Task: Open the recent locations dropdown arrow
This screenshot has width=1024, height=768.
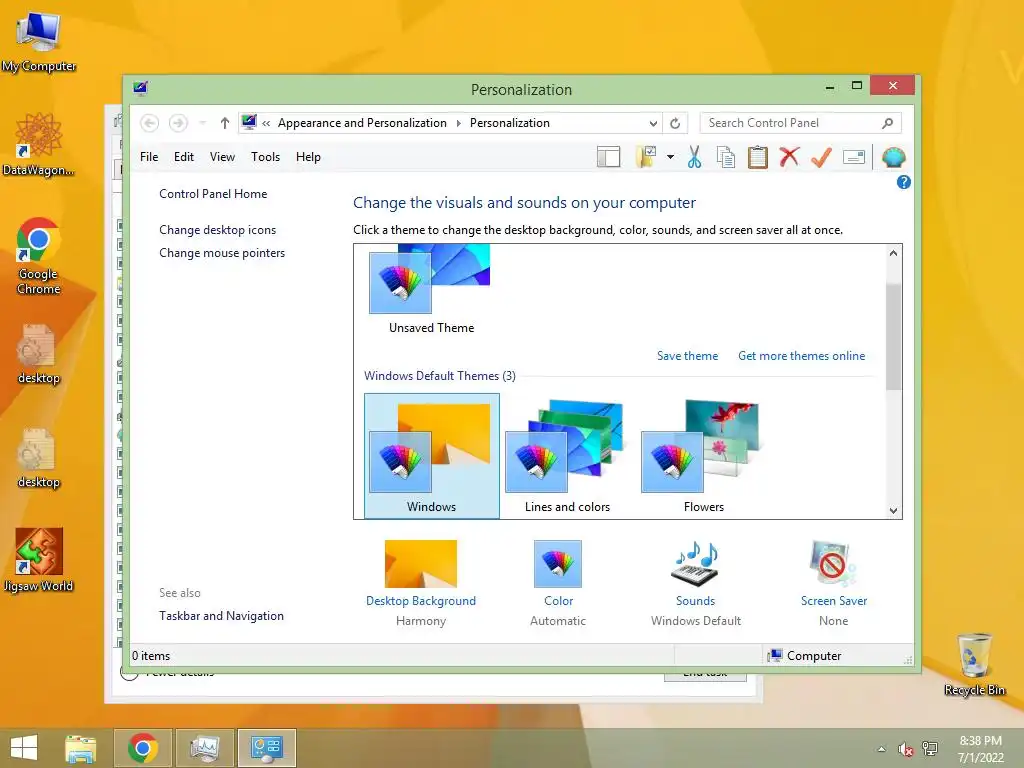Action: pos(202,123)
